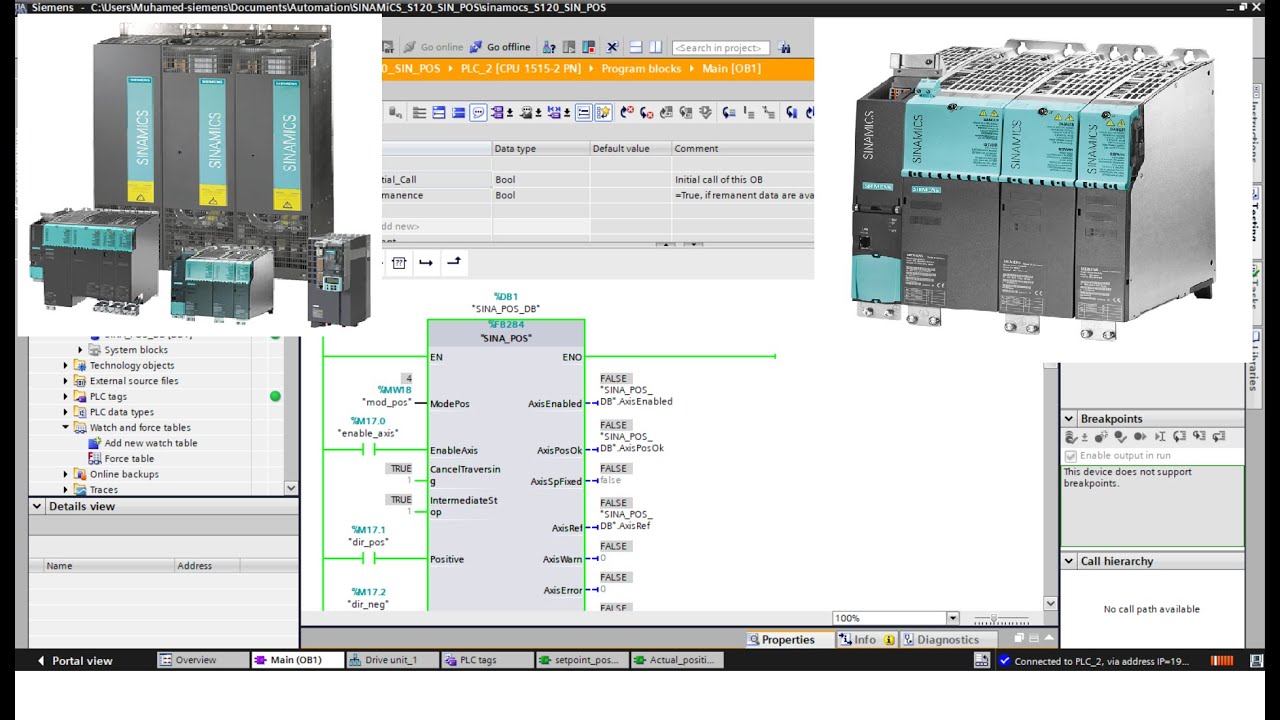
Task: Click the Comment column header
Action: (742, 149)
